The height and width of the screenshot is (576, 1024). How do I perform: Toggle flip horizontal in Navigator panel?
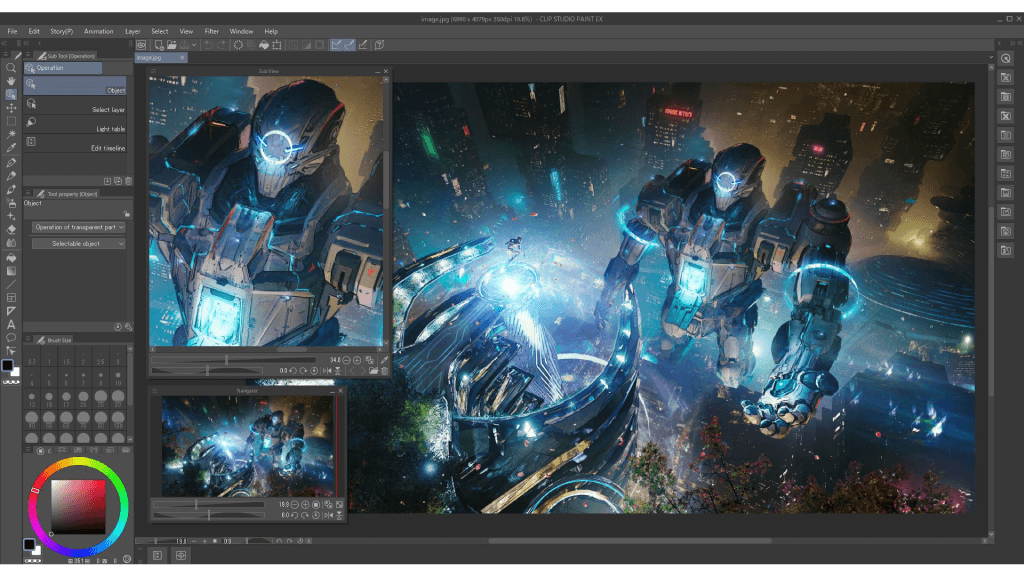click(328, 516)
